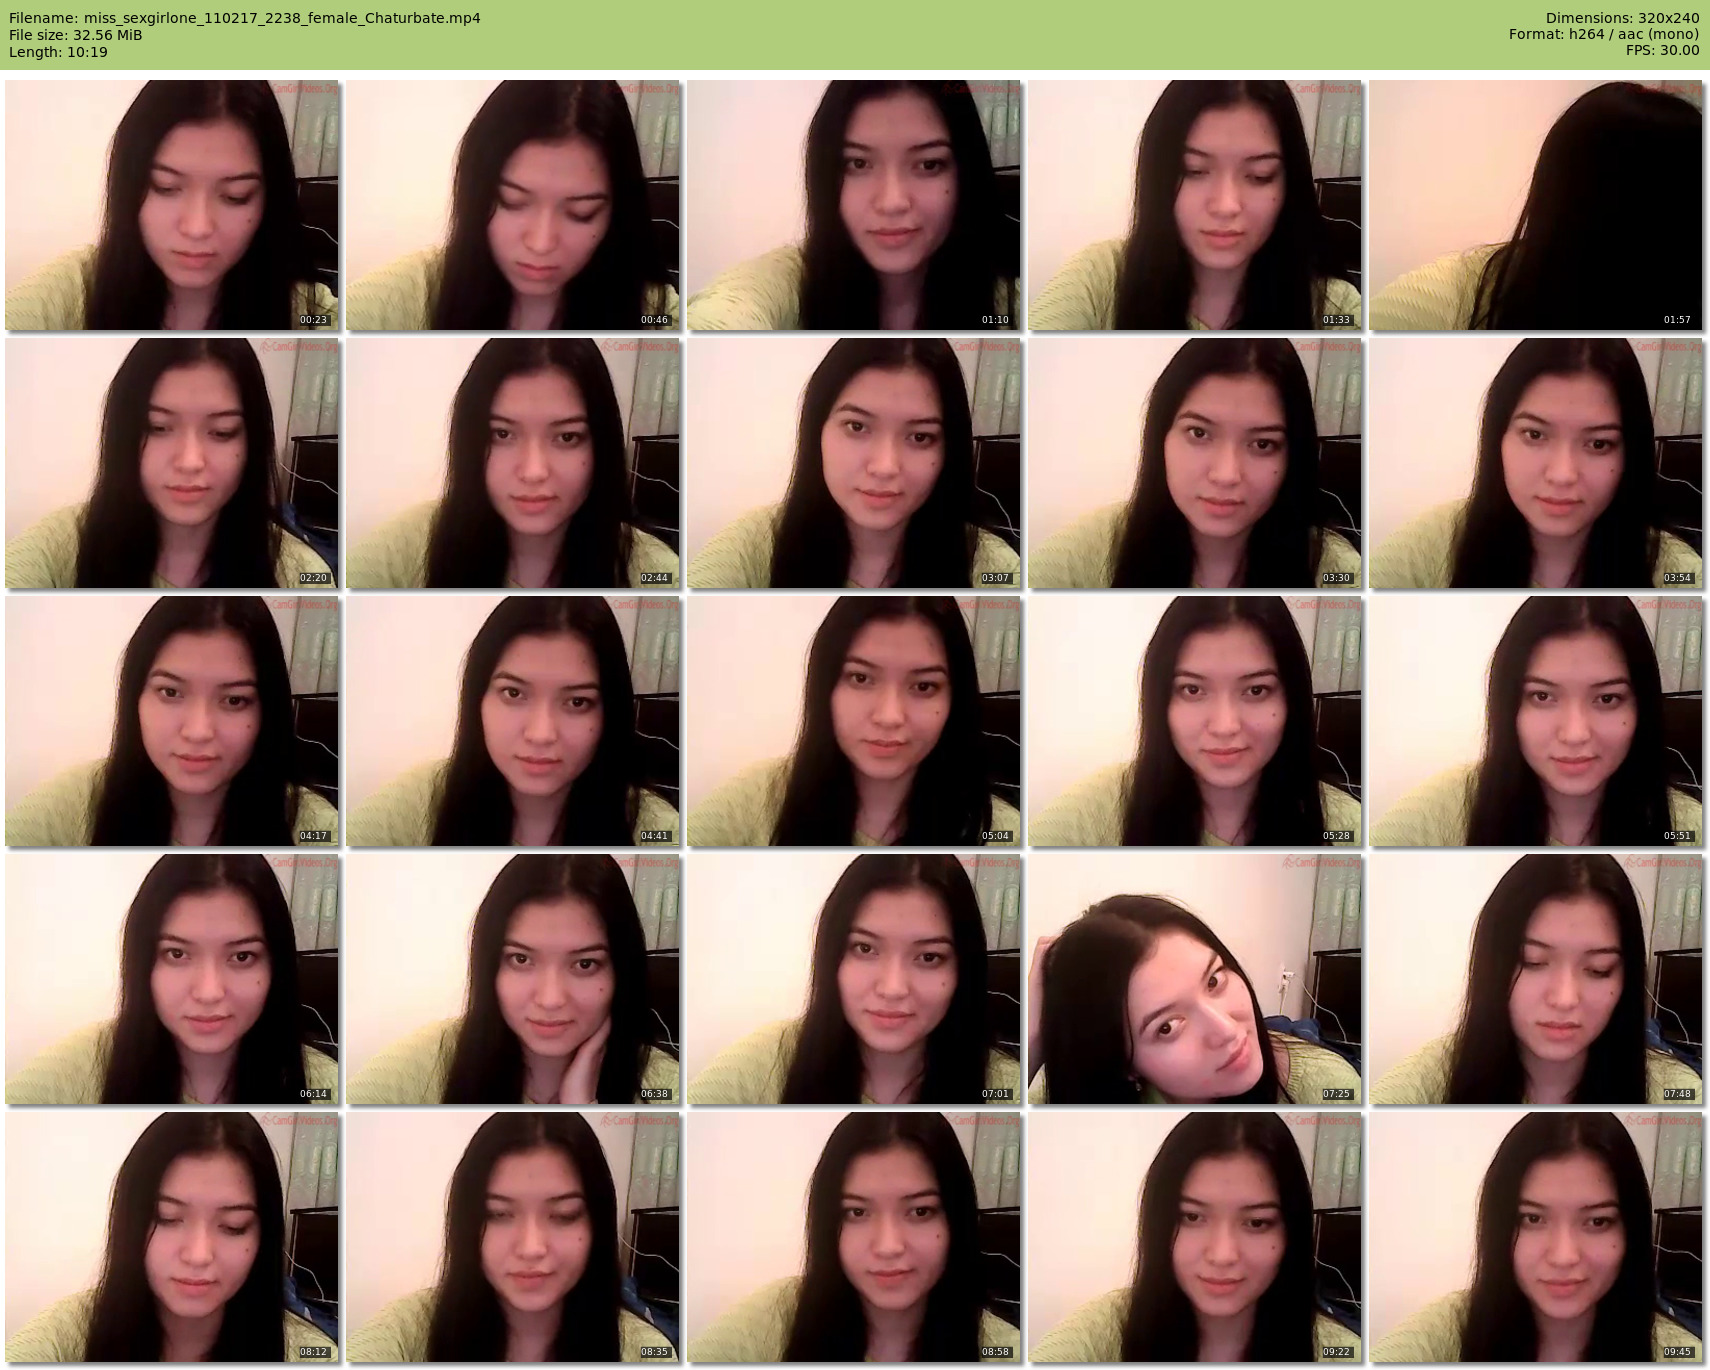This screenshot has height=1370, width=1710.
Task: Open the frame at 02:20
Action: point(172,463)
